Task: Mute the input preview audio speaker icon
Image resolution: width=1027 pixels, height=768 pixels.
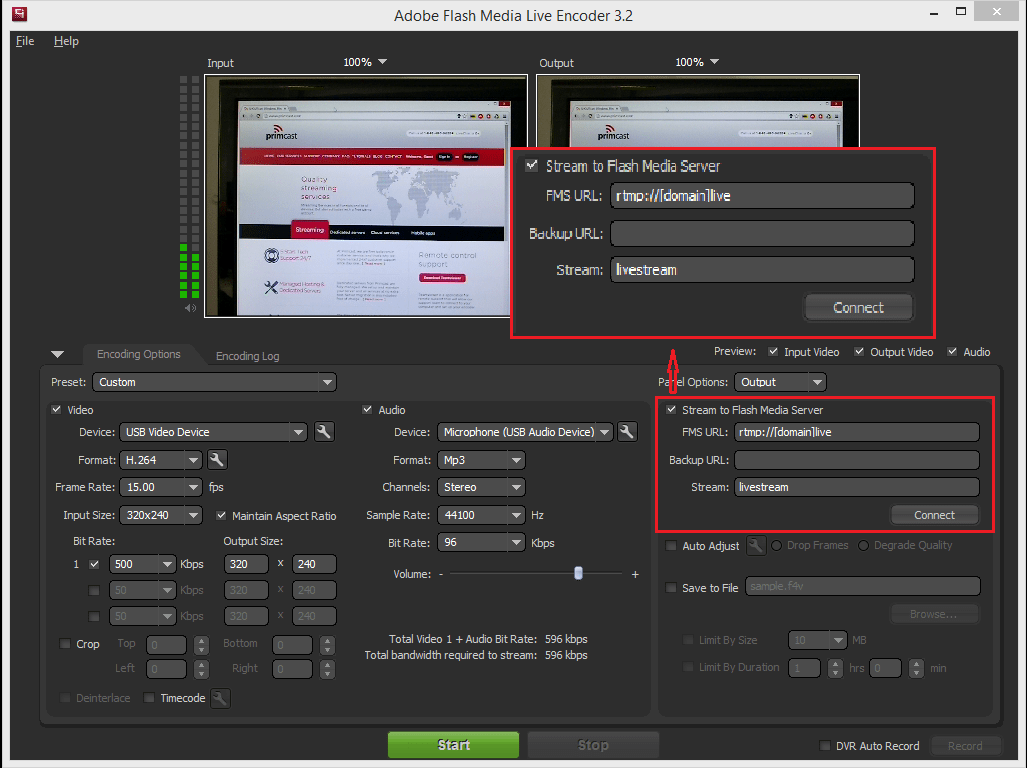Action: (x=190, y=308)
